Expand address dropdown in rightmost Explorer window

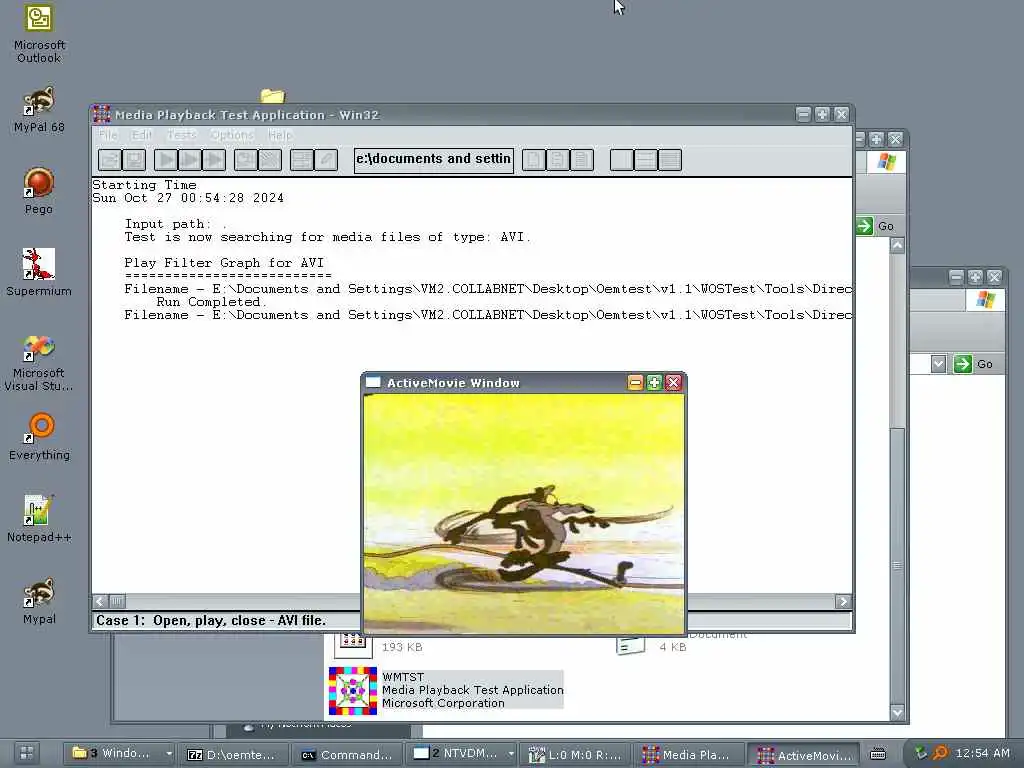pos(938,364)
